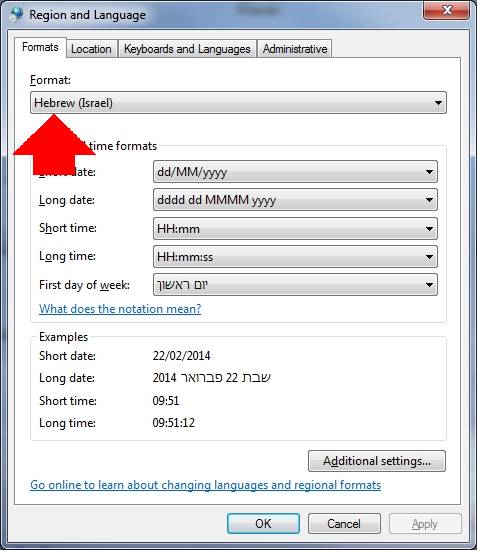Image resolution: width=477 pixels, height=550 pixels.
Task: Open the Location tab
Action: (x=91, y=49)
